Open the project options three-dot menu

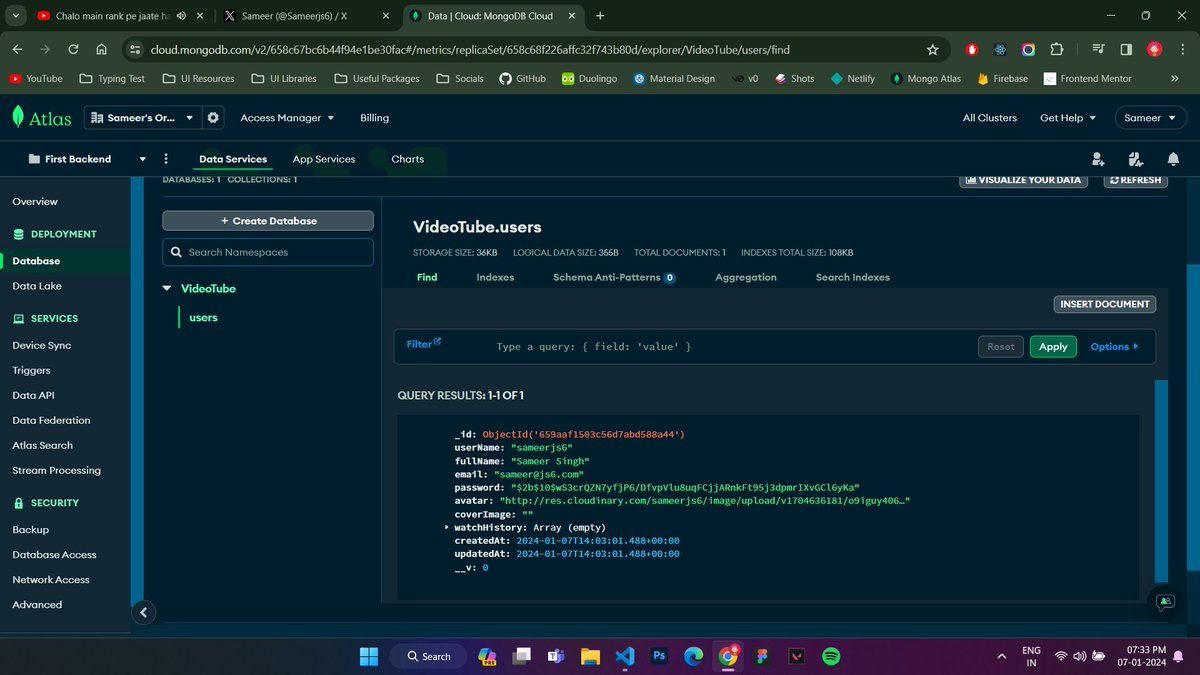pyautogui.click(x=166, y=159)
